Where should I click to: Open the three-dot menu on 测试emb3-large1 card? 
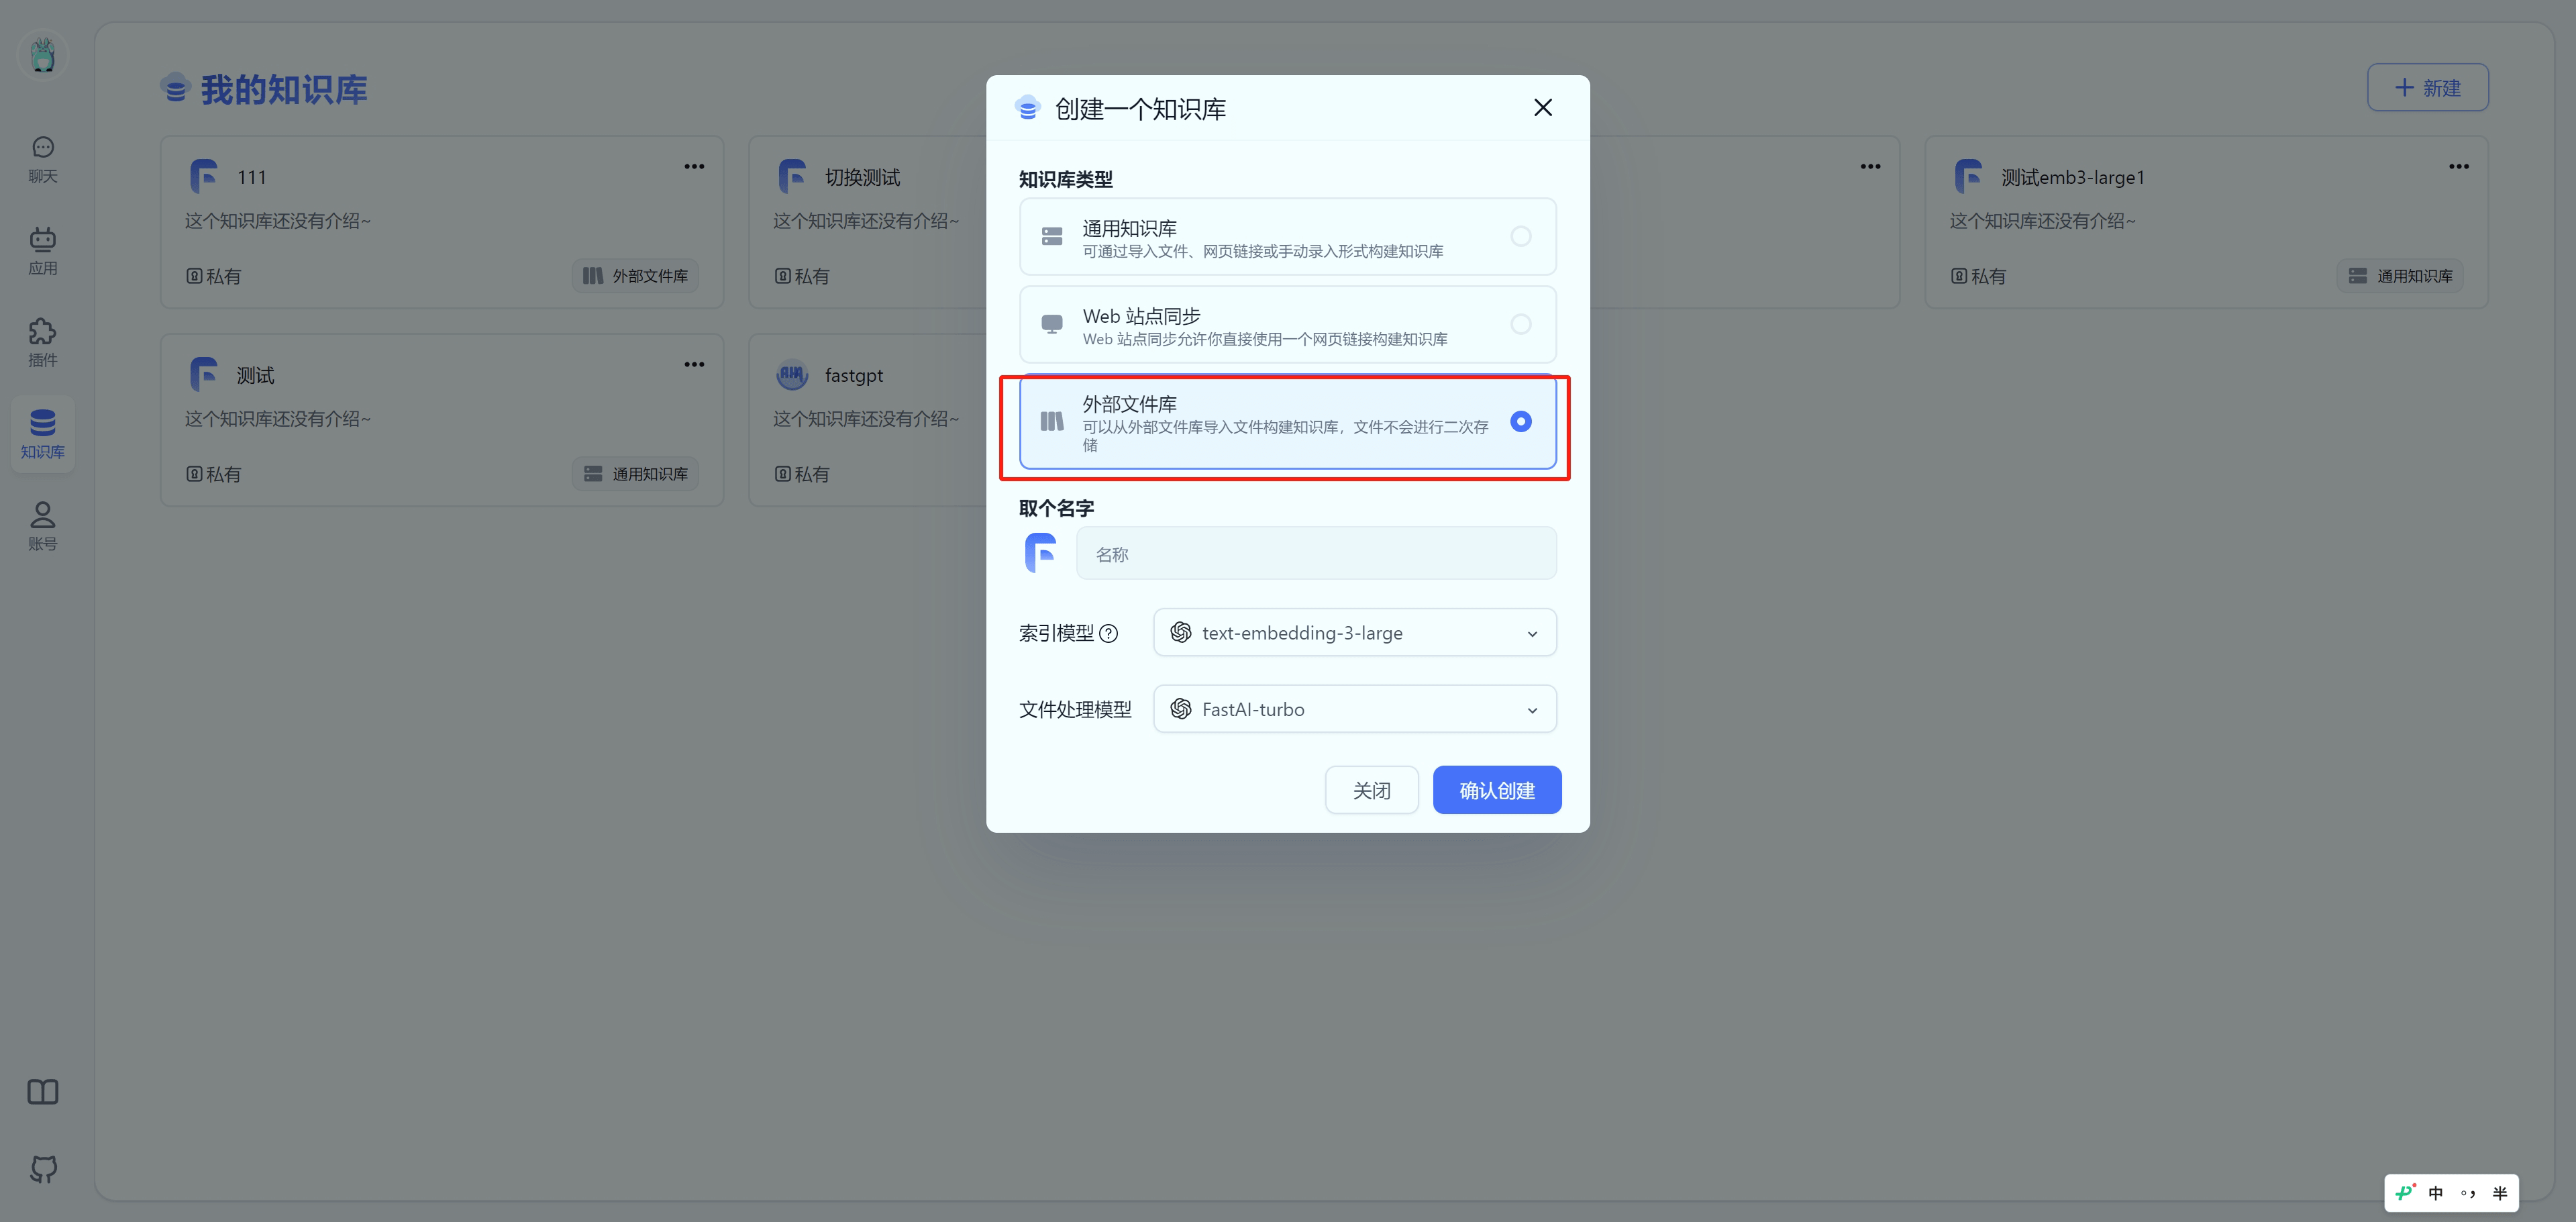click(2458, 167)
